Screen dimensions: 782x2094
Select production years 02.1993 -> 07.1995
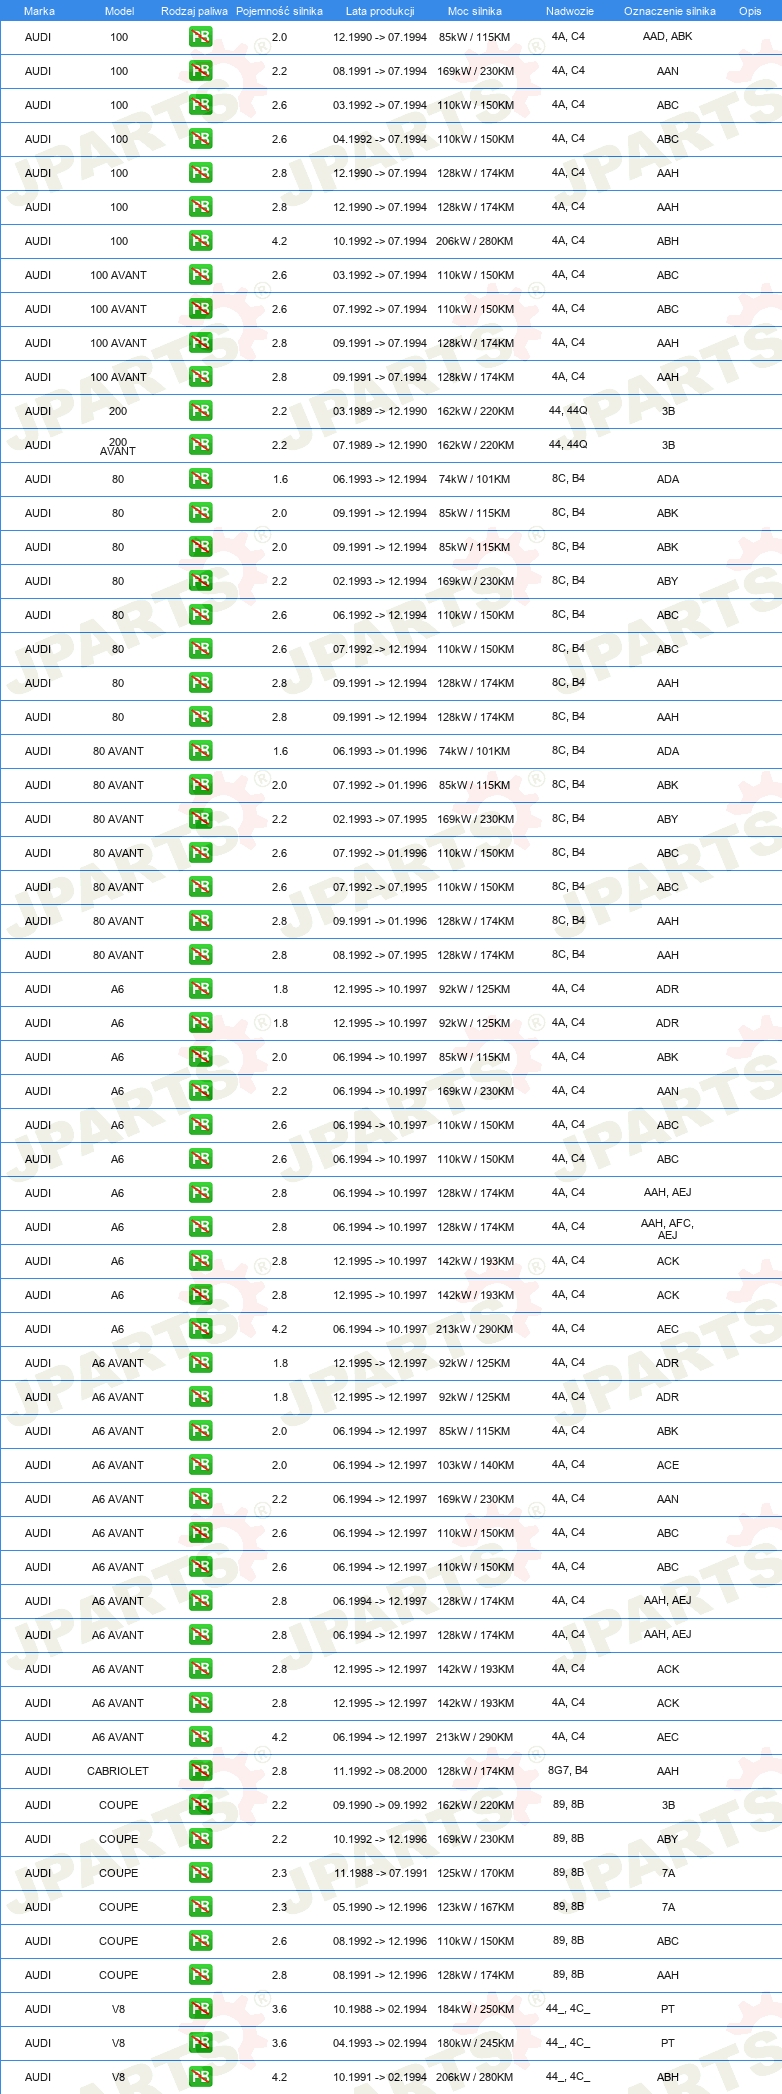click(x=380, y=819)
